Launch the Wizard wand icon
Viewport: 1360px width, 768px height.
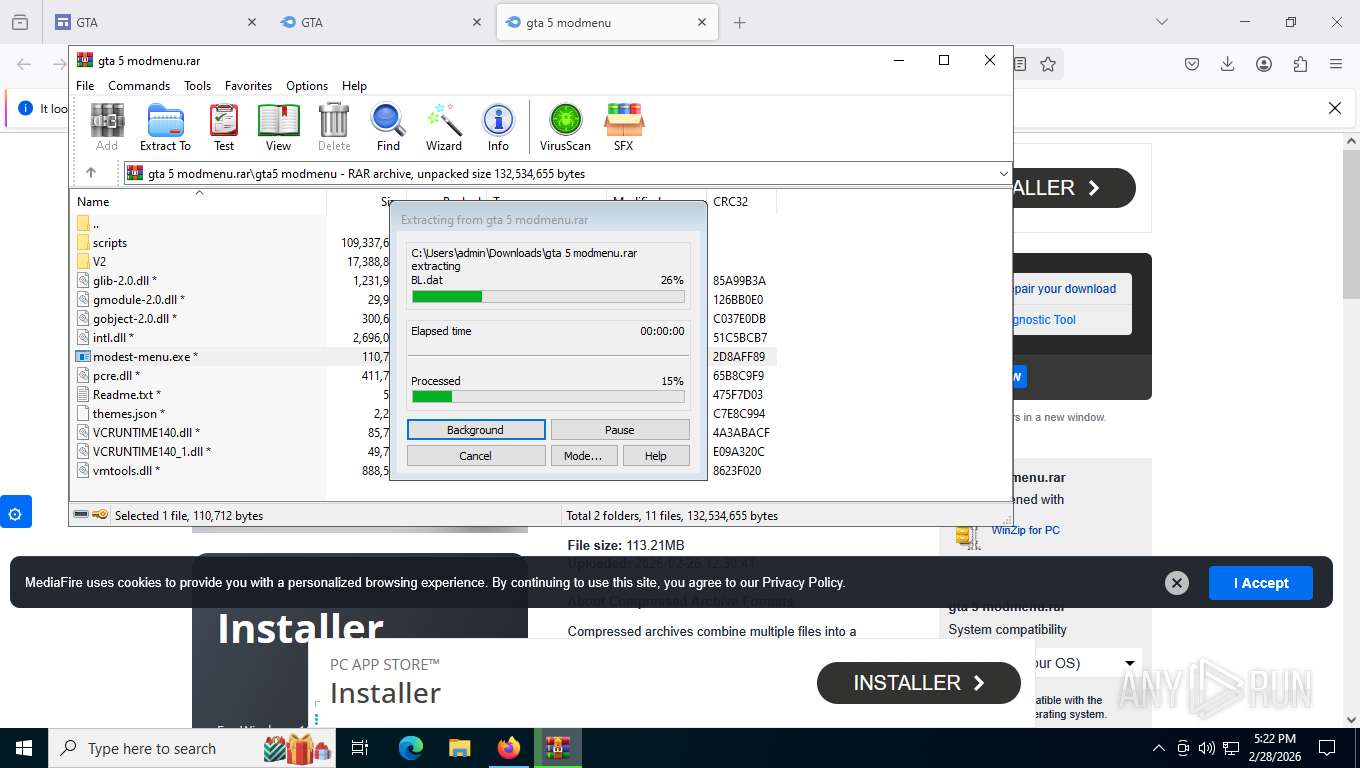coord(444,127)
